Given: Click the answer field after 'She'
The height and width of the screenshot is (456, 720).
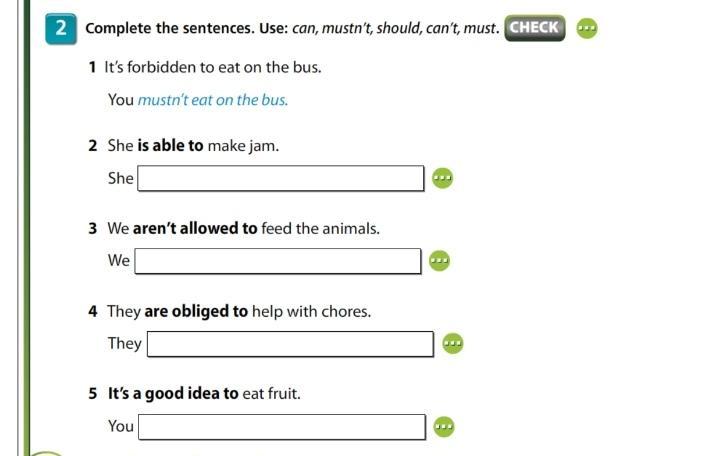Looking at the screenshot, I should pos(281,178).
